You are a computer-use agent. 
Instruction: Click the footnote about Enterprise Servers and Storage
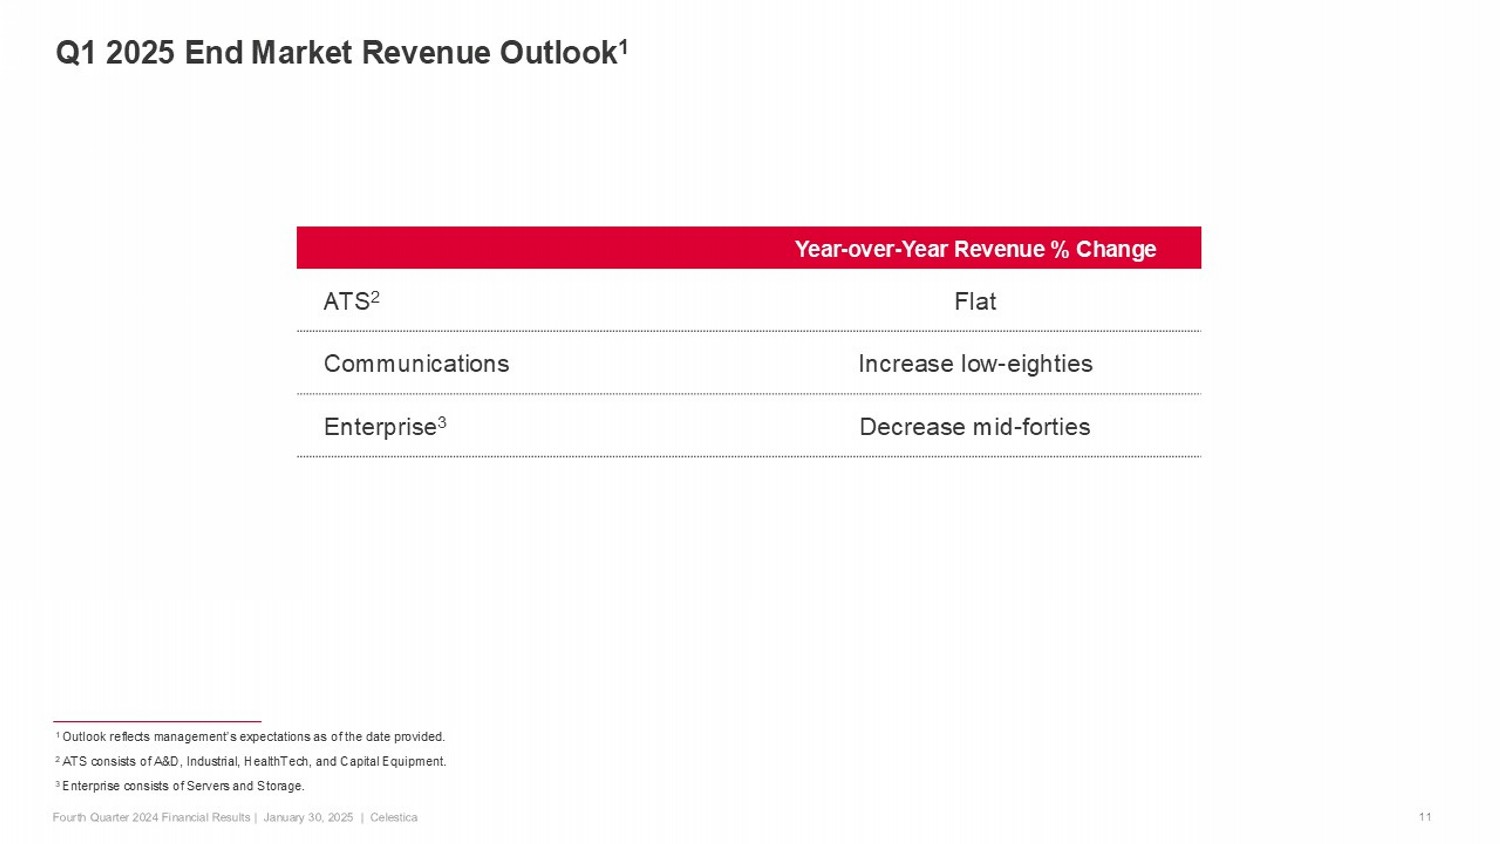click(x=182, y=786)
